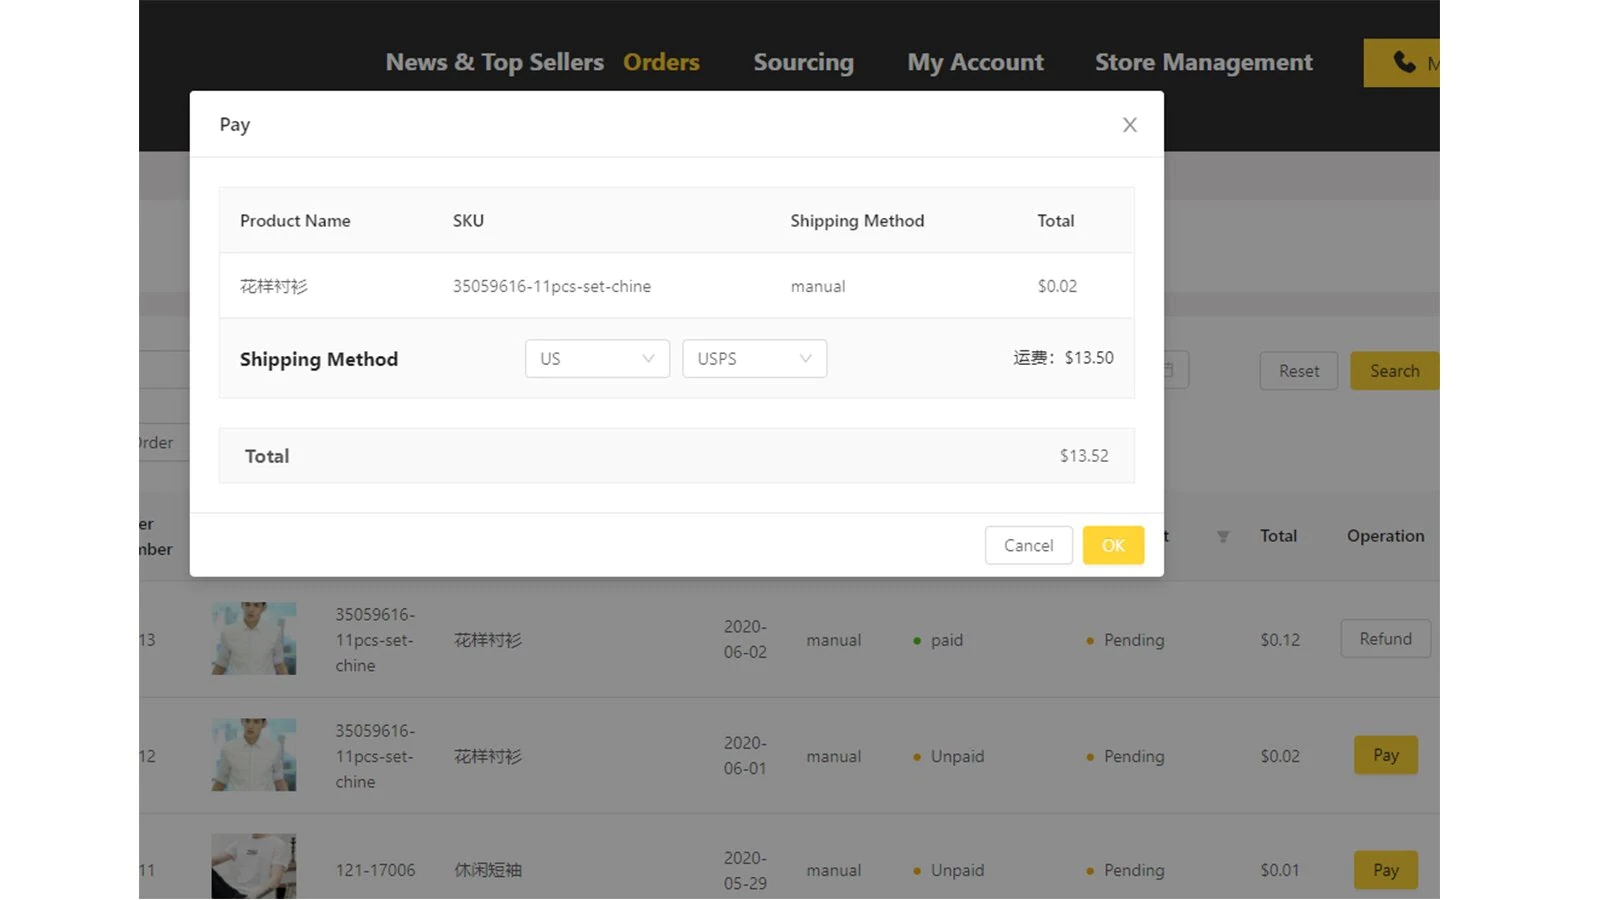Click shirt thumbnail of the 2020-06-01 order
Screen dimensions: 1600x900
pyautogui.click(x=254, y=755)
